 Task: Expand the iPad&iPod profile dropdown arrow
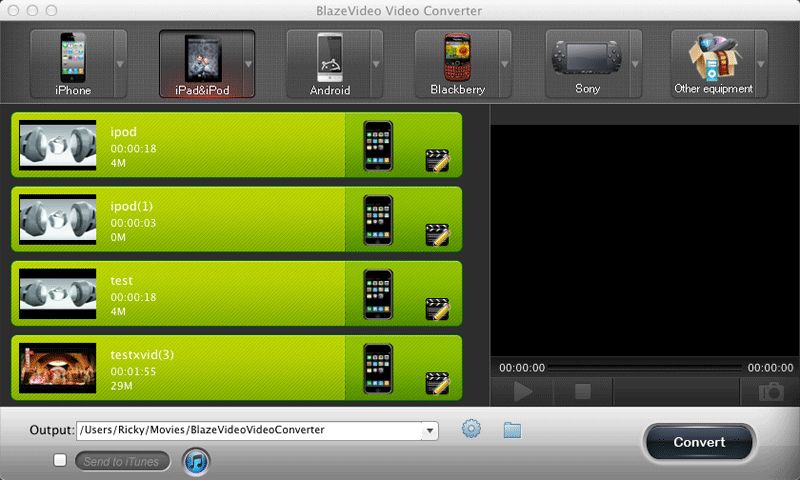point(249,64)
